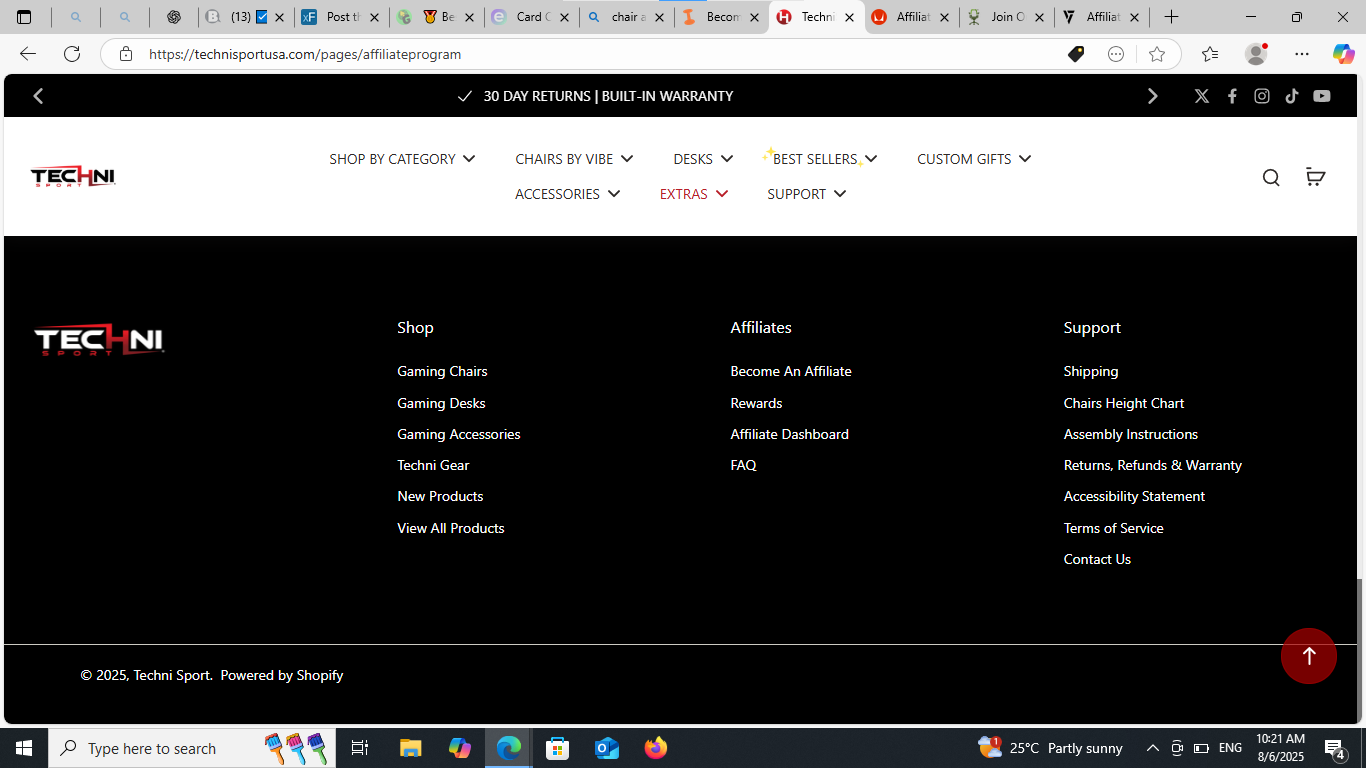Switch to 'Post th' browser tab

[340, 17]
